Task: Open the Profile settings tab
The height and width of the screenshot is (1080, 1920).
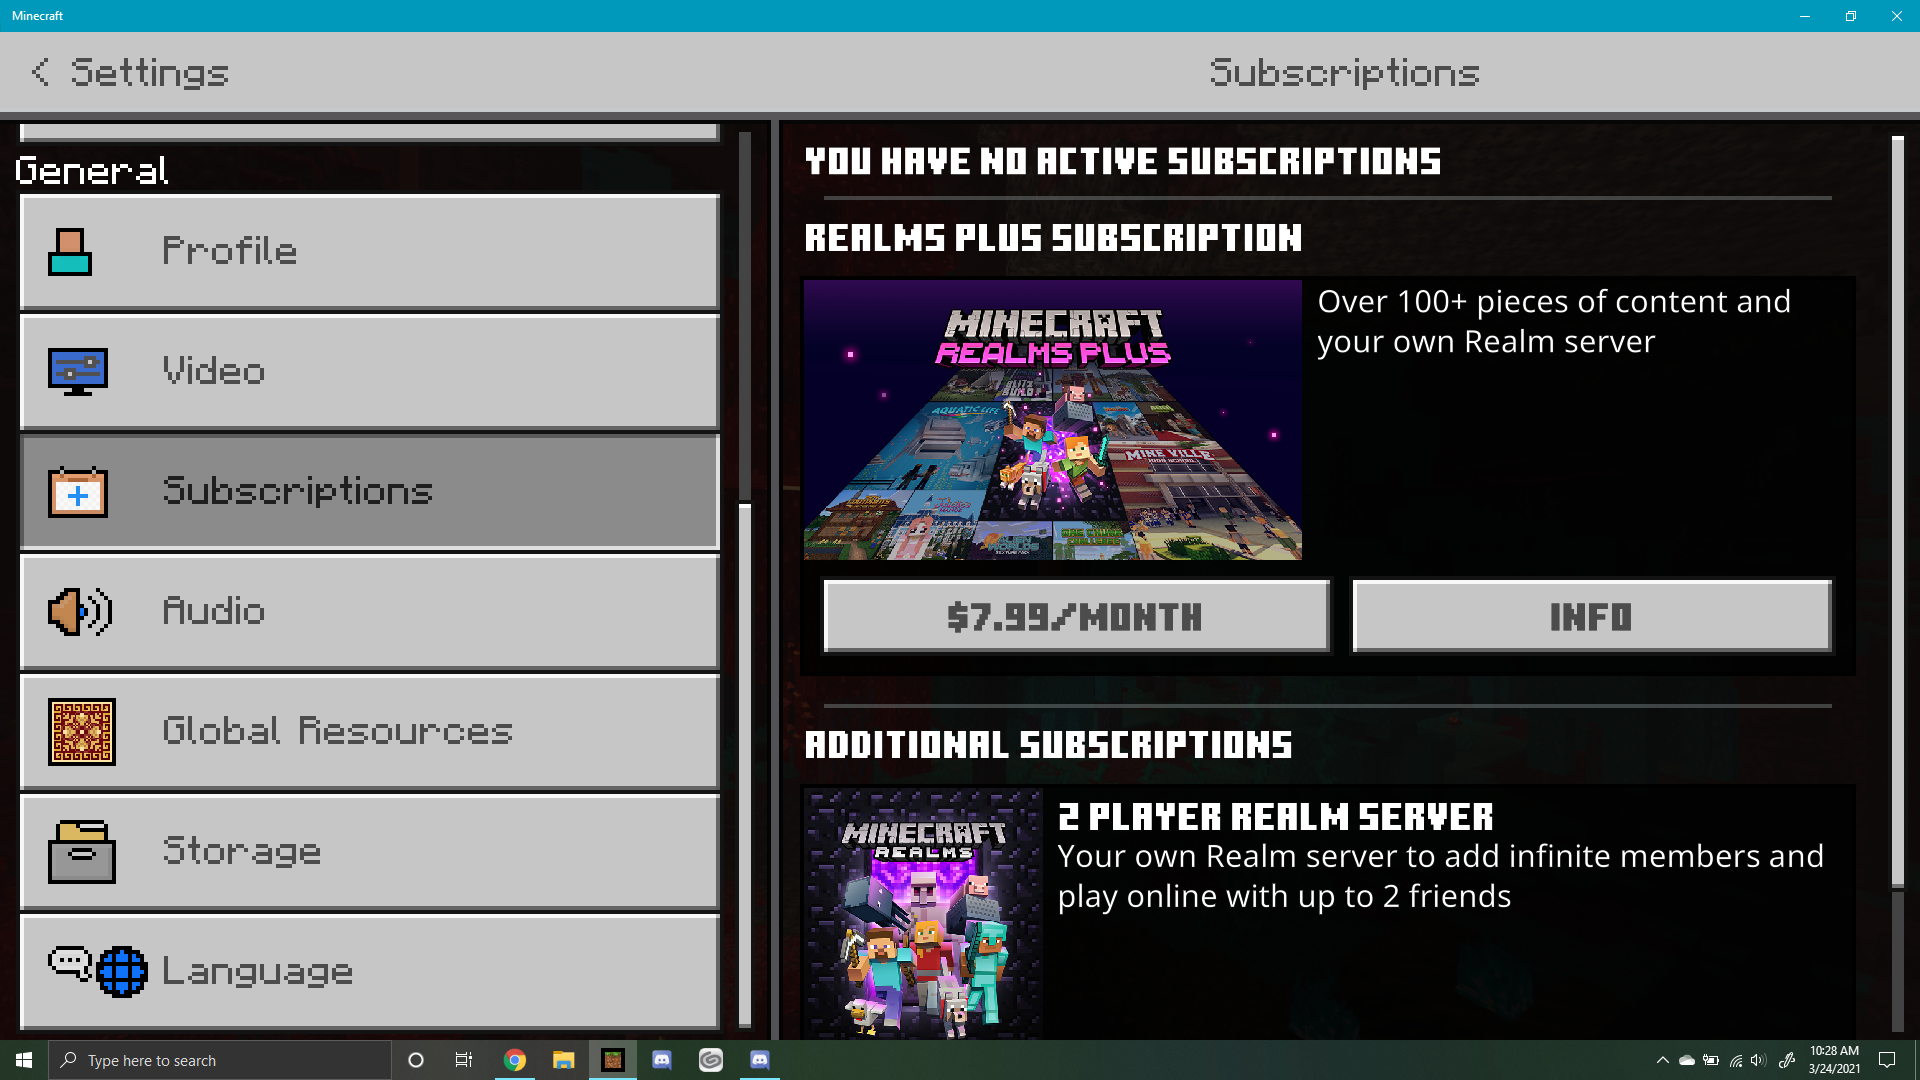Action: [370, 252]
